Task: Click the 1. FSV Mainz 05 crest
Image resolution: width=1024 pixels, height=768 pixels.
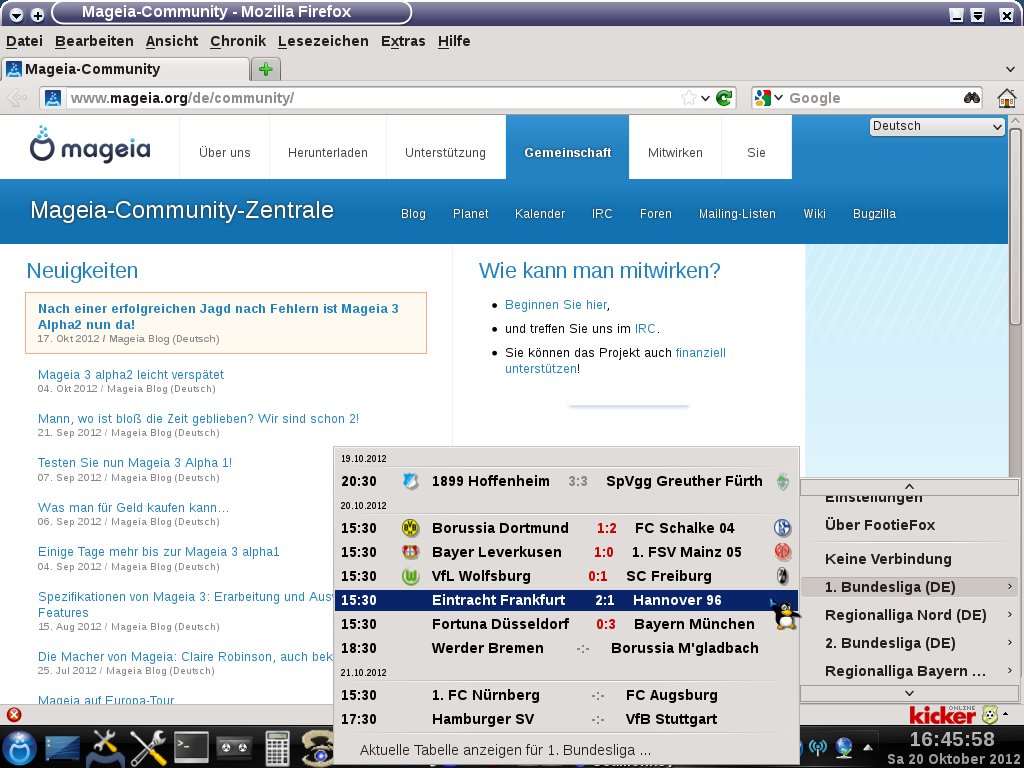Action: (782, 552)
